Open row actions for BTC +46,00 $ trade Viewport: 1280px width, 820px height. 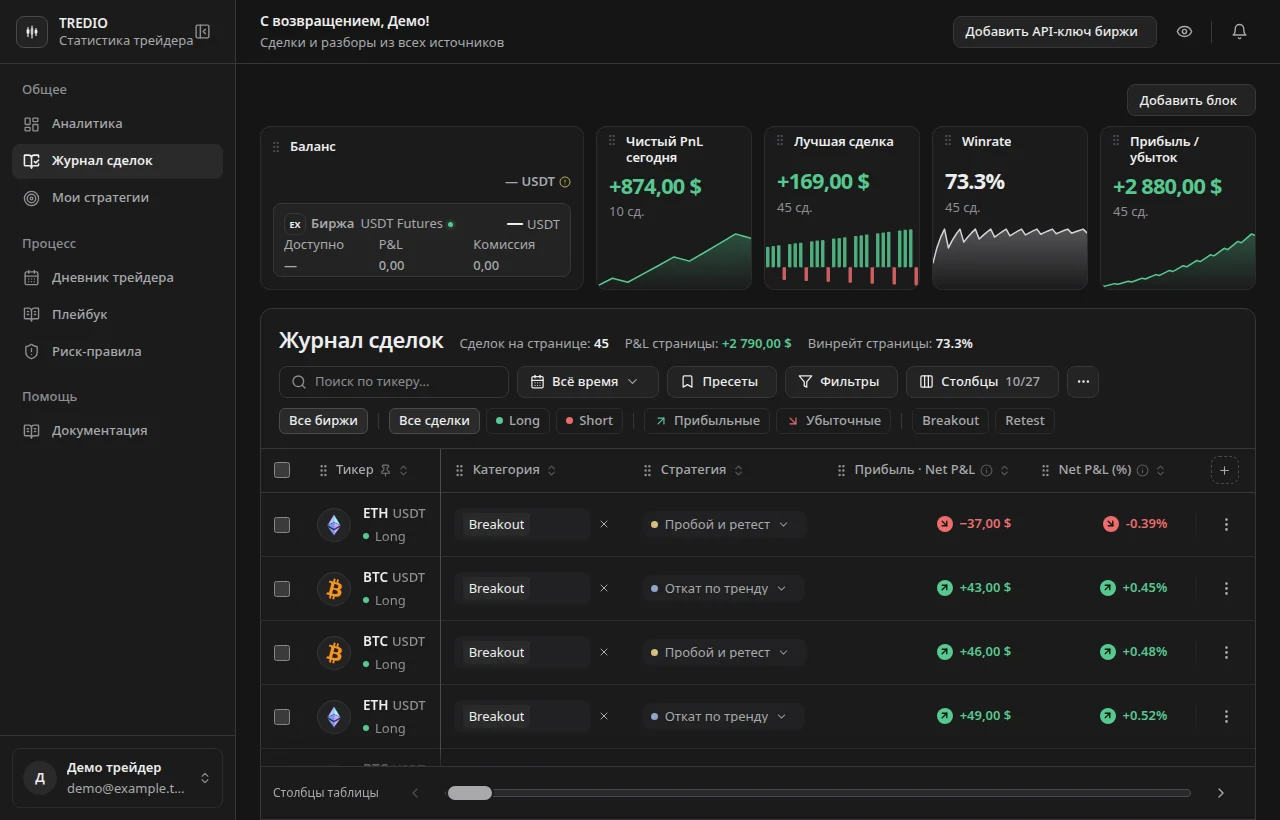point(1227,652)
